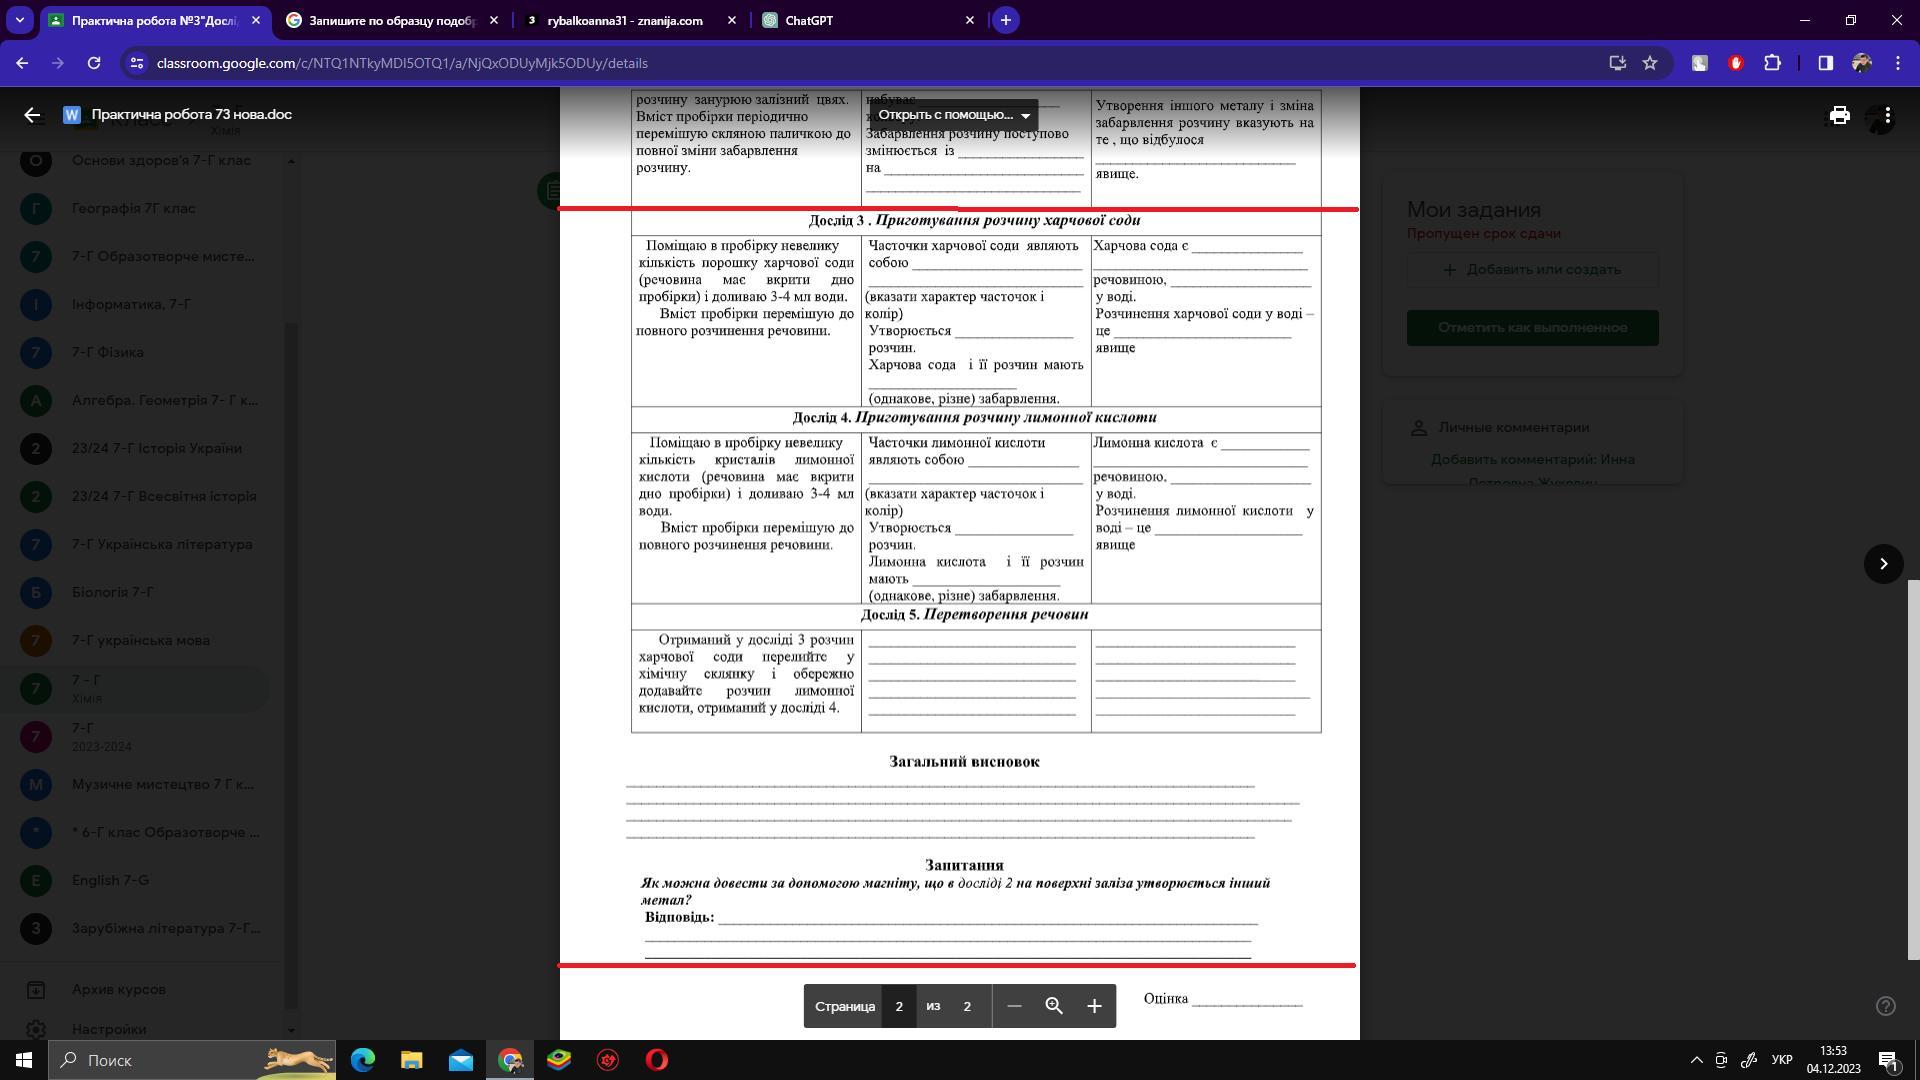Go to next file with the right arrow
1920x1080 pixels.
(x=1883, y=564)
